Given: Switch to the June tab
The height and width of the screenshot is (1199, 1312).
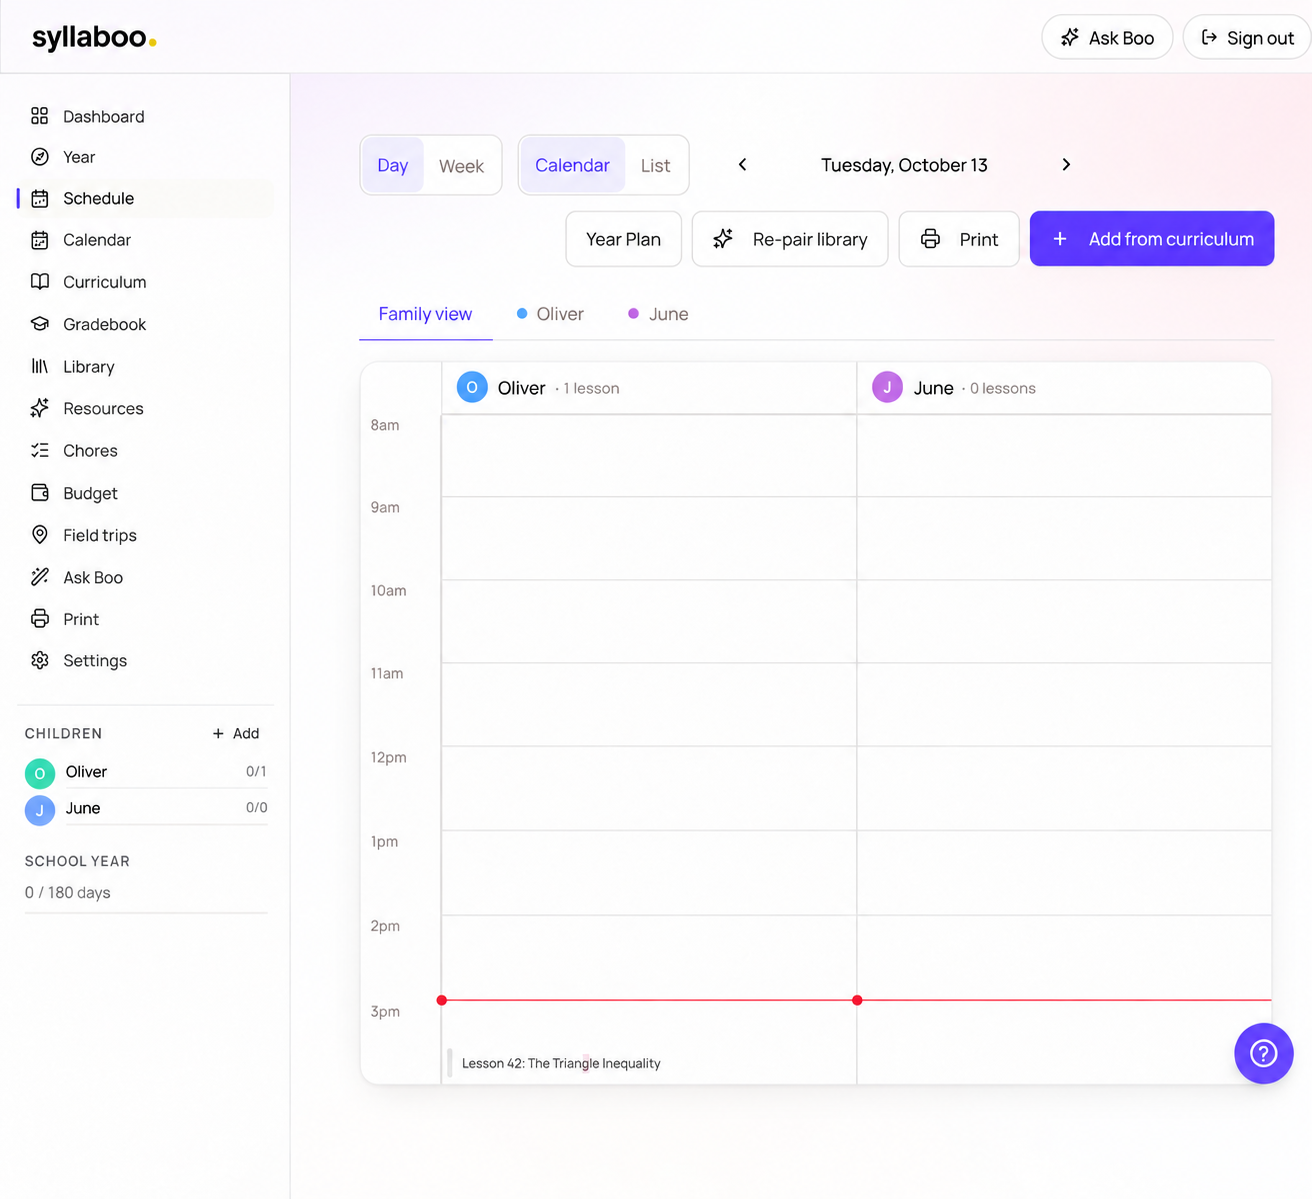Looking at the screenshot, I should [658, 314].
